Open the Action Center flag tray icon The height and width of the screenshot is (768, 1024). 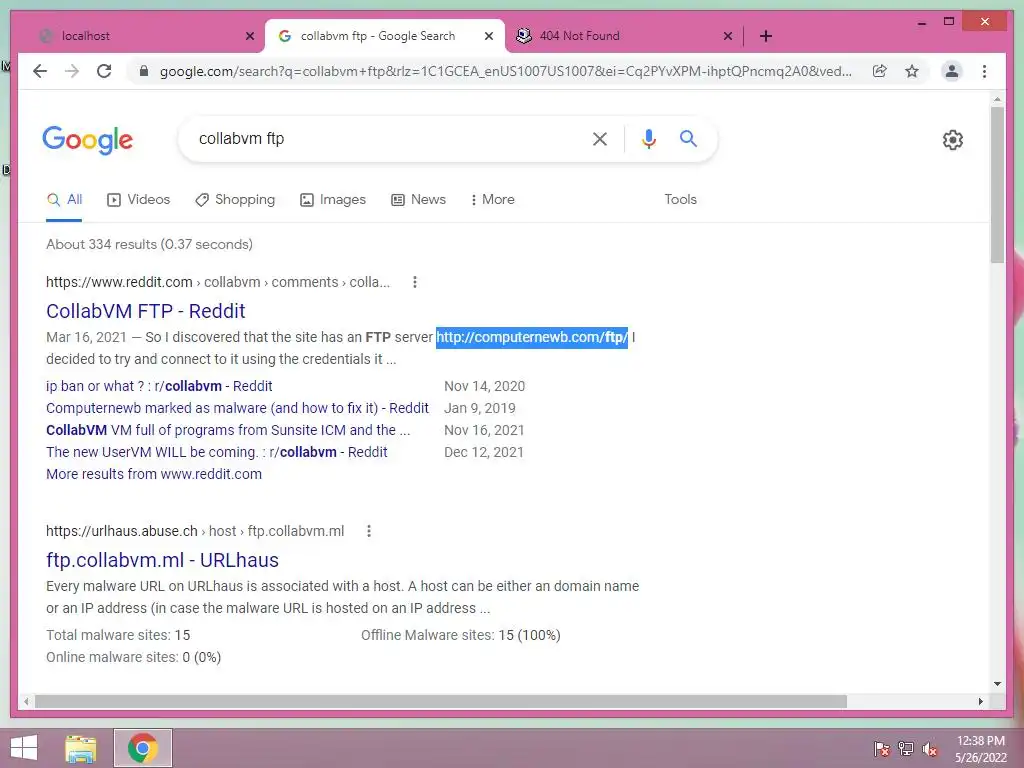coord(882,748)
